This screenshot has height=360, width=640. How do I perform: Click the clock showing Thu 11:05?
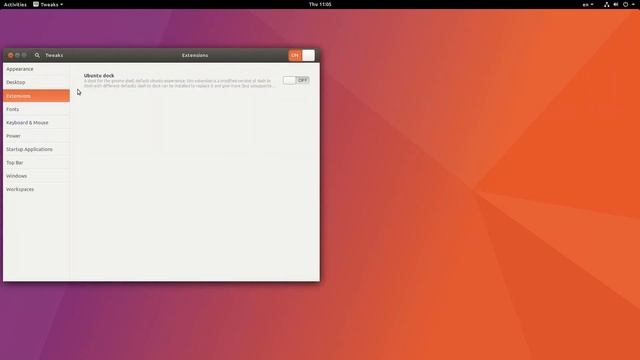320,4
